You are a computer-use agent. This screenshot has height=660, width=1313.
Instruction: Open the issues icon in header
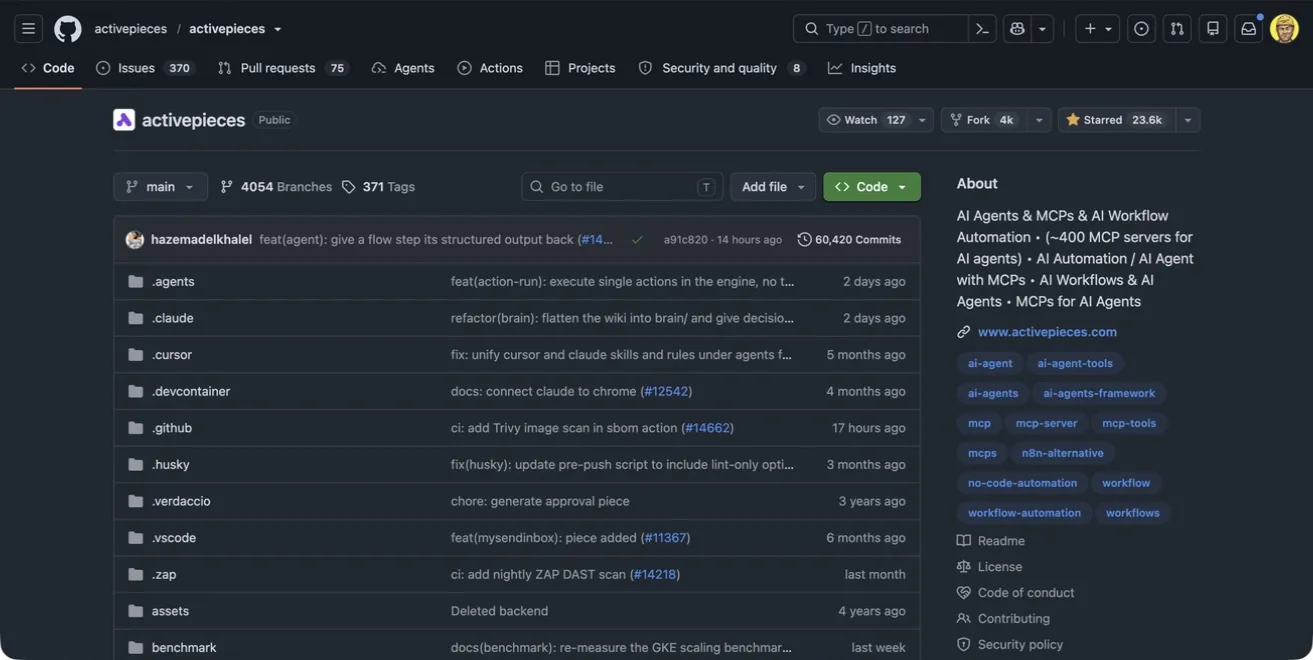(1141, 29)
